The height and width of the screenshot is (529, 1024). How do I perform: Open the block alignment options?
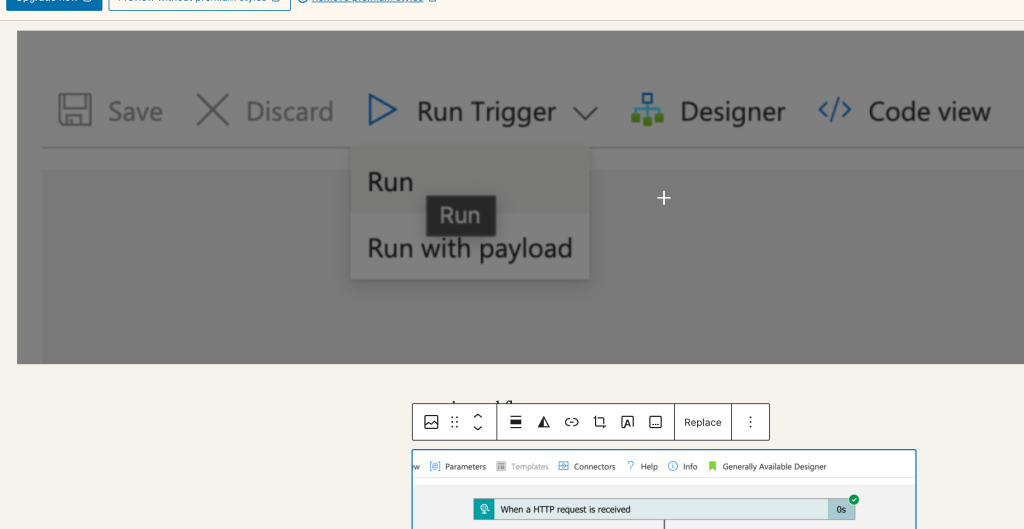(516, 423)
